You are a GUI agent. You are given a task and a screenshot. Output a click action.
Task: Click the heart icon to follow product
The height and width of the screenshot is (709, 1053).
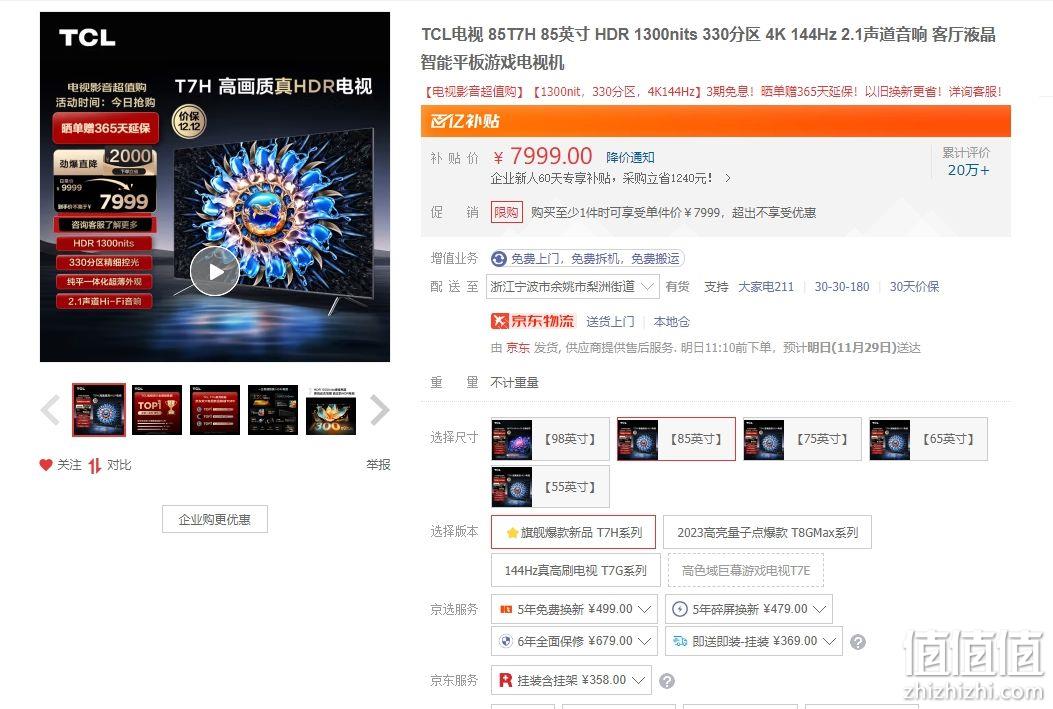tap(46, 465)
